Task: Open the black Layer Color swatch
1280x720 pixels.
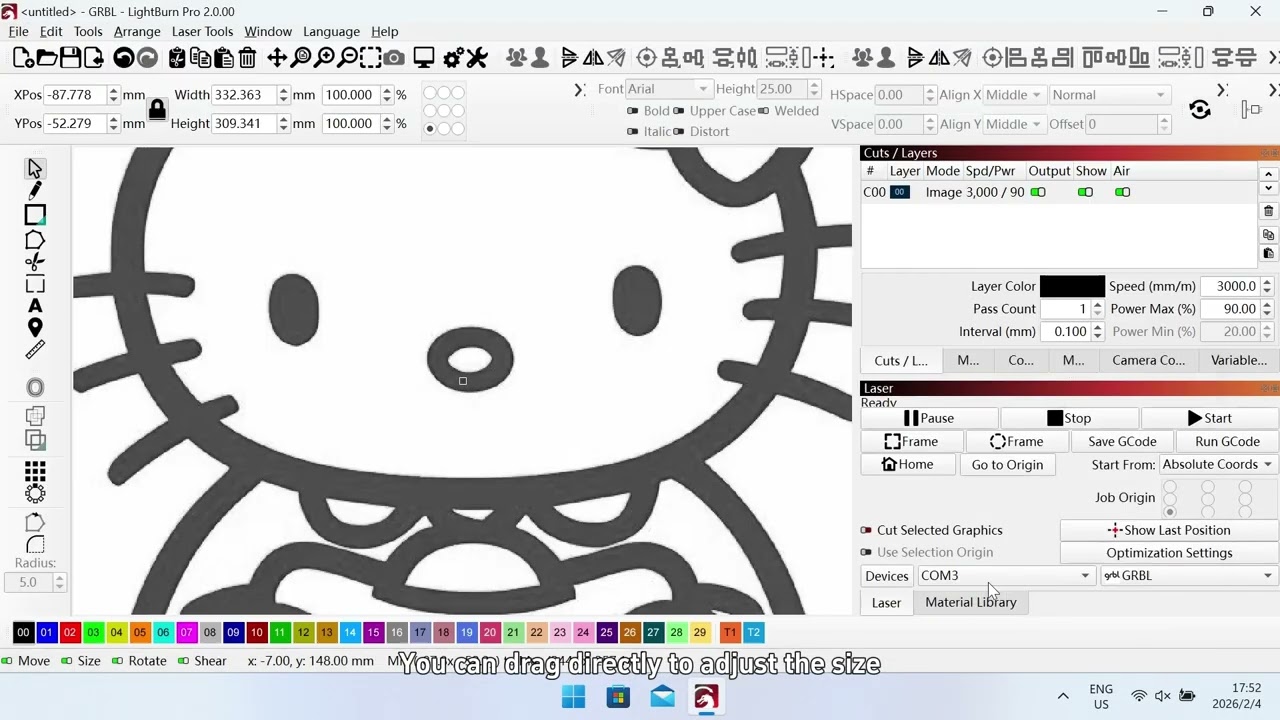Action: tap(1072, 286)
